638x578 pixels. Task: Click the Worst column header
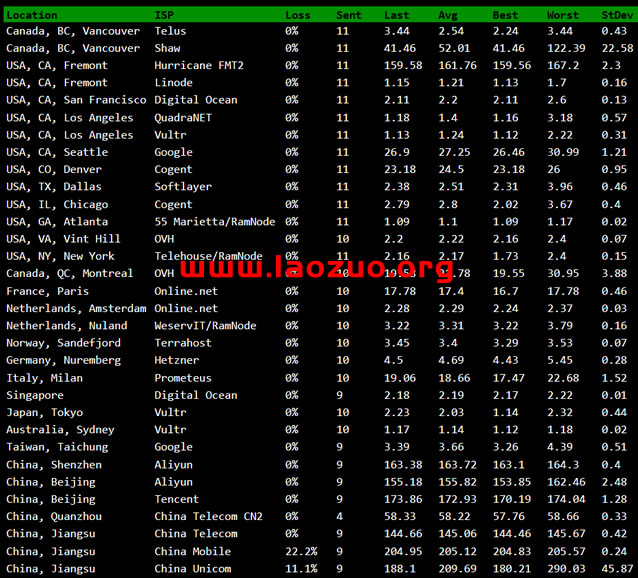(x=562, y=15)
